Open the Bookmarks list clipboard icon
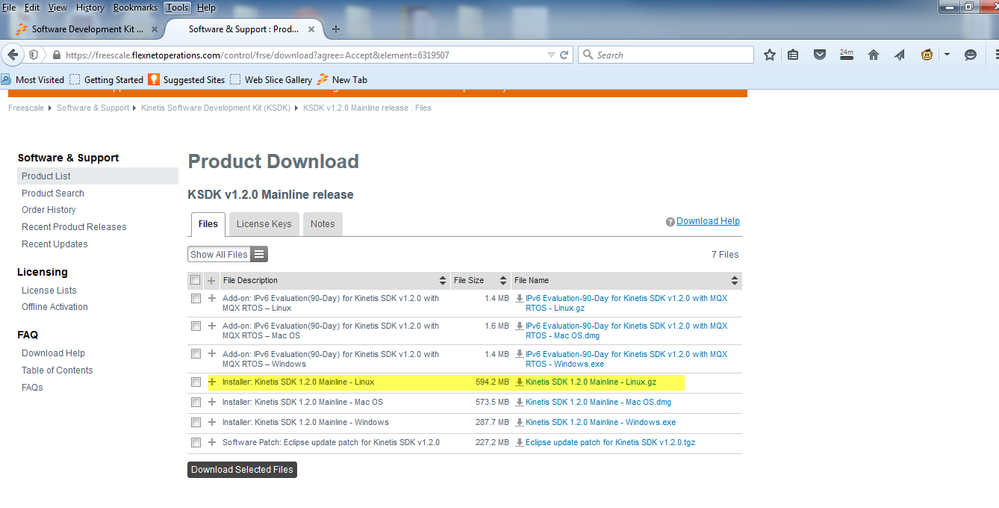This screenshot has width=999, height=508. point(793,55)
